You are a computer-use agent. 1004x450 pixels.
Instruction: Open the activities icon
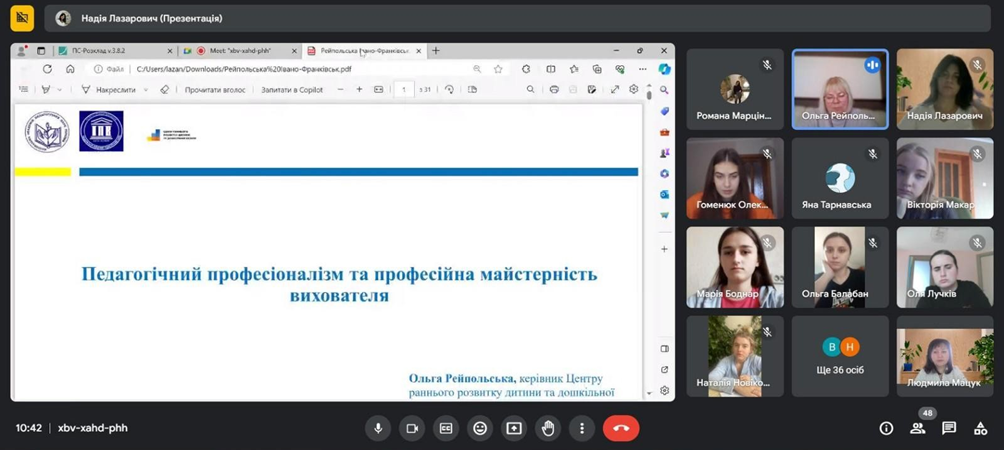pyautogui.click(x=980, y=428)
